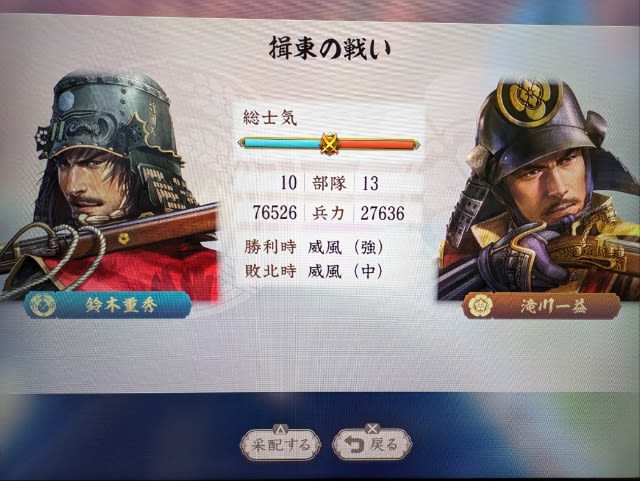Click the triangle symbol above 采配する

tap(280, 430)
